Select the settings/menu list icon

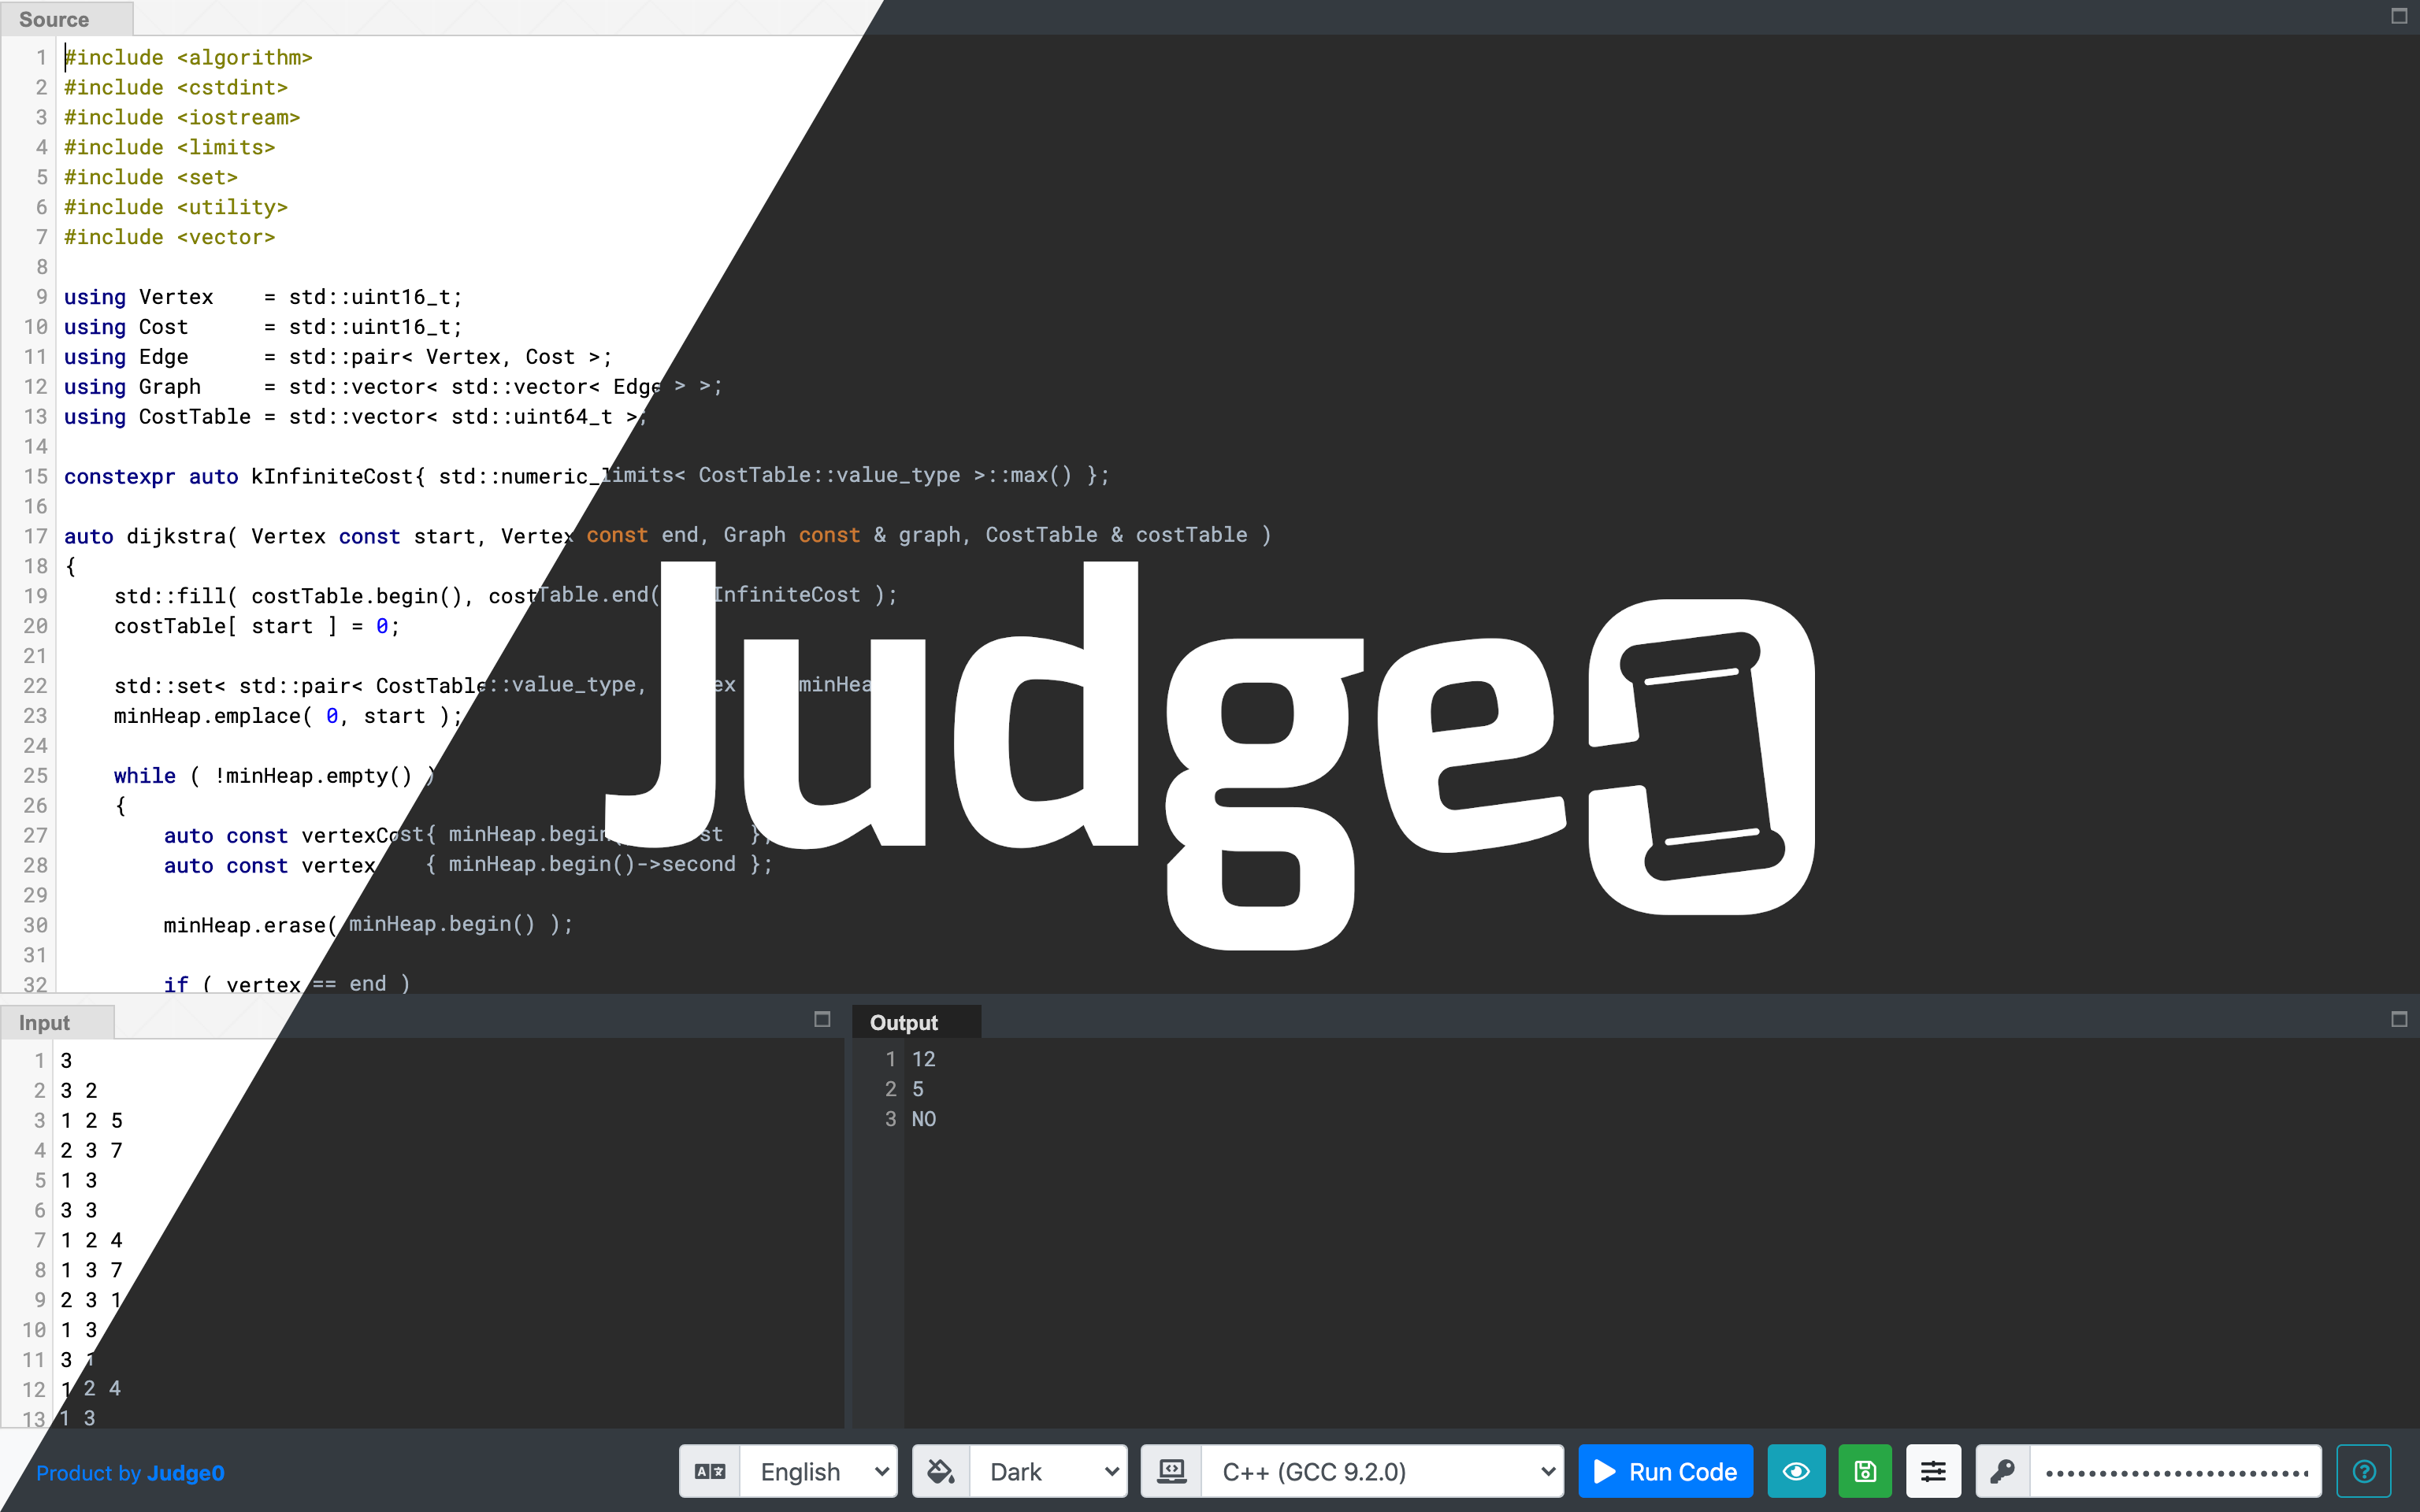(1934, 1472)
